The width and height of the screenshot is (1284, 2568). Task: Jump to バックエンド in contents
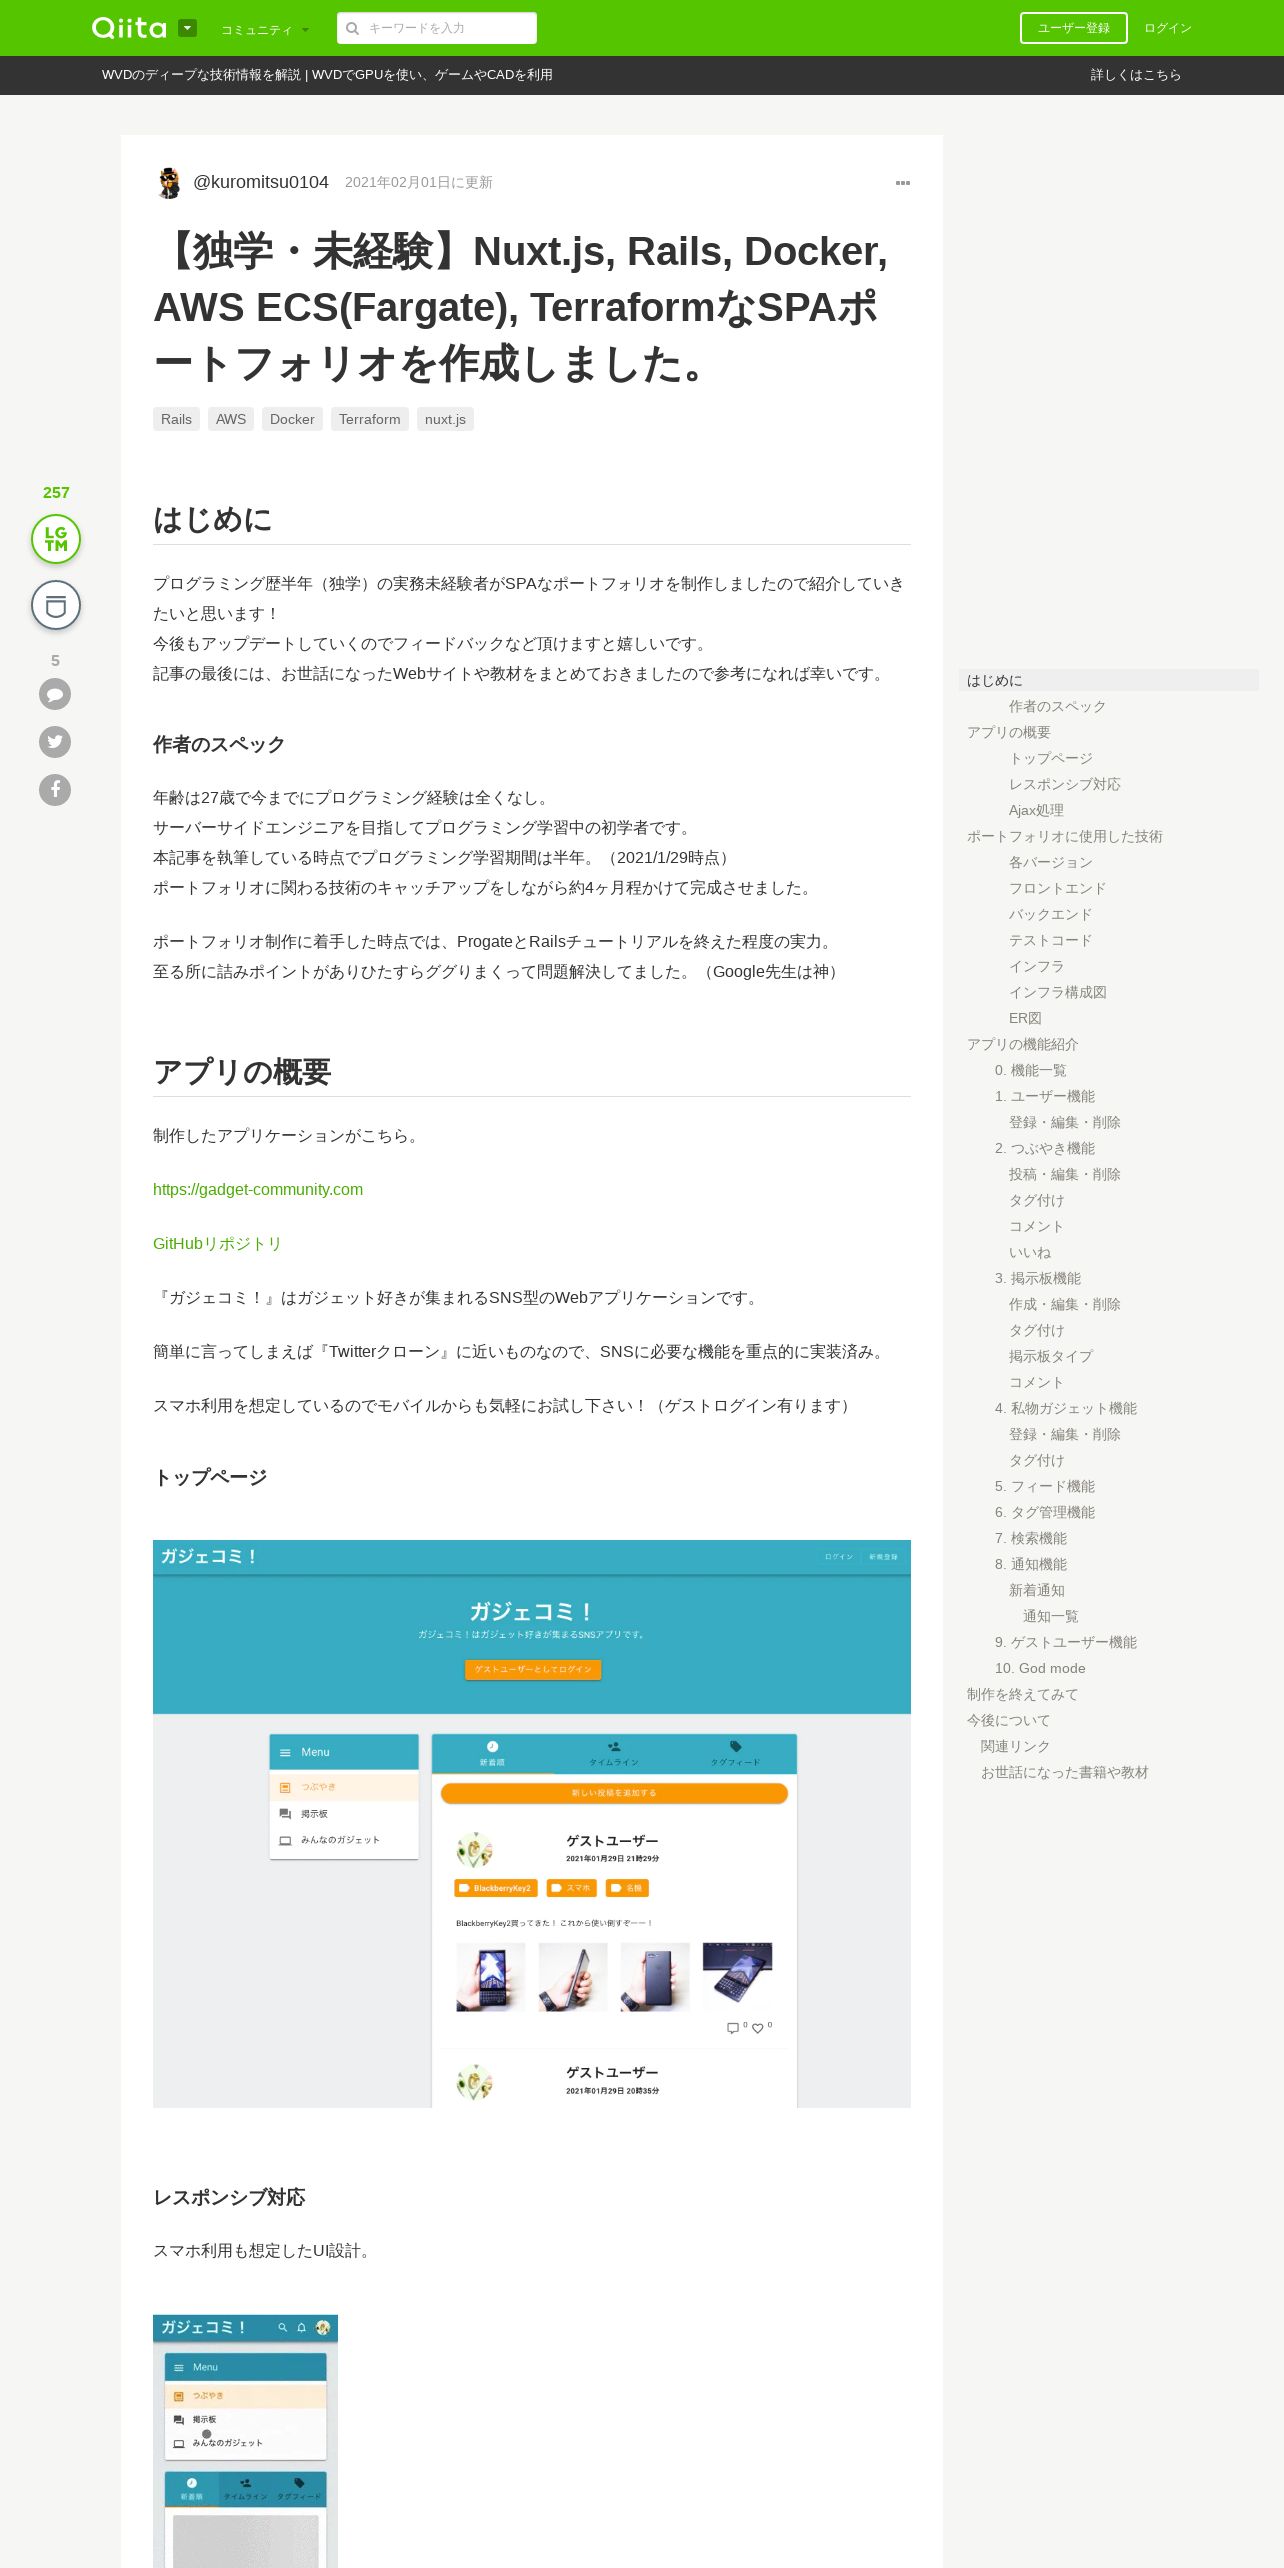coord(1050,914)
